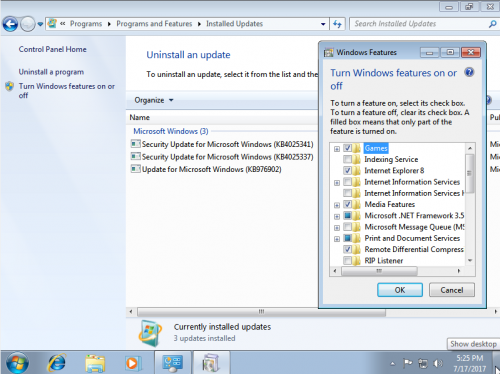The width and height of the screenshot is (500, 374).
Task: Collapse the Microsoft Windows (3) group
Action: [171, 131]
